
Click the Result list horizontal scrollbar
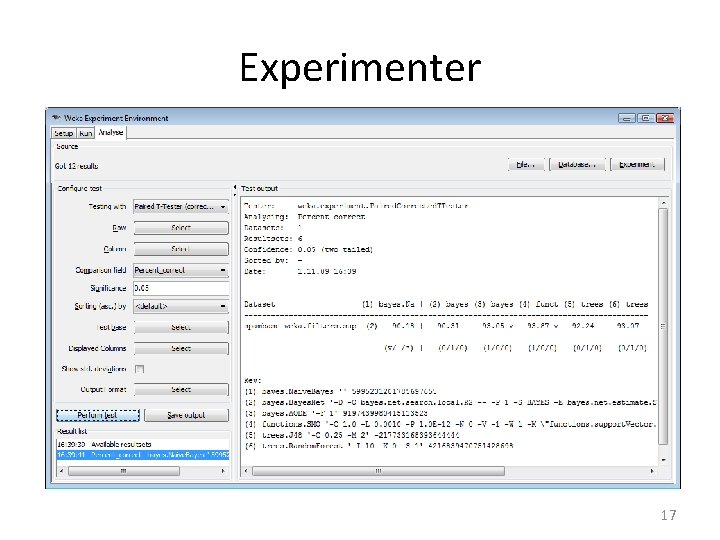pos(123,471)
